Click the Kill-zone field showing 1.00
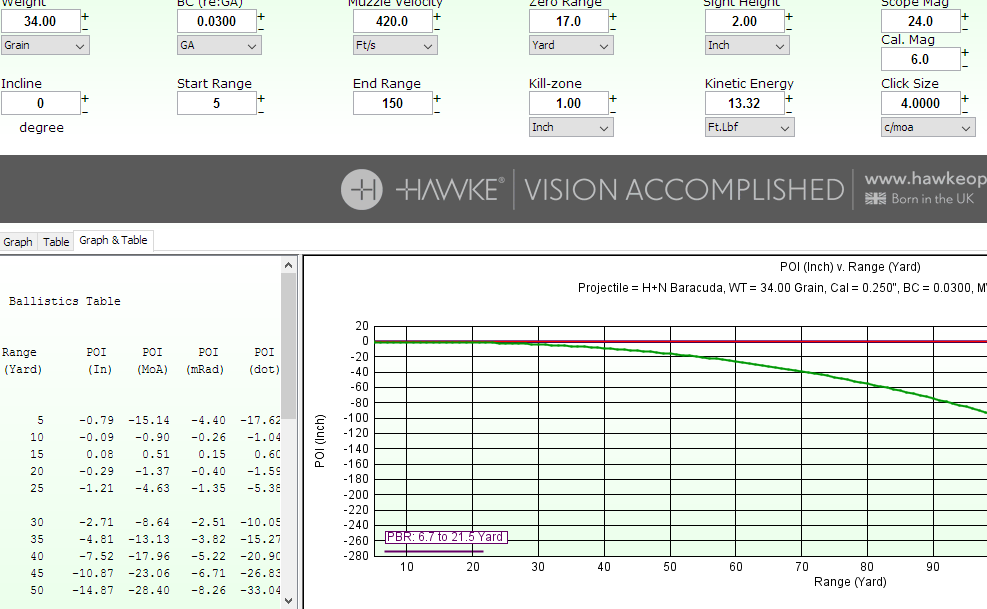Image resolution: width=987 pixels, height=609 pixels. 568,103
